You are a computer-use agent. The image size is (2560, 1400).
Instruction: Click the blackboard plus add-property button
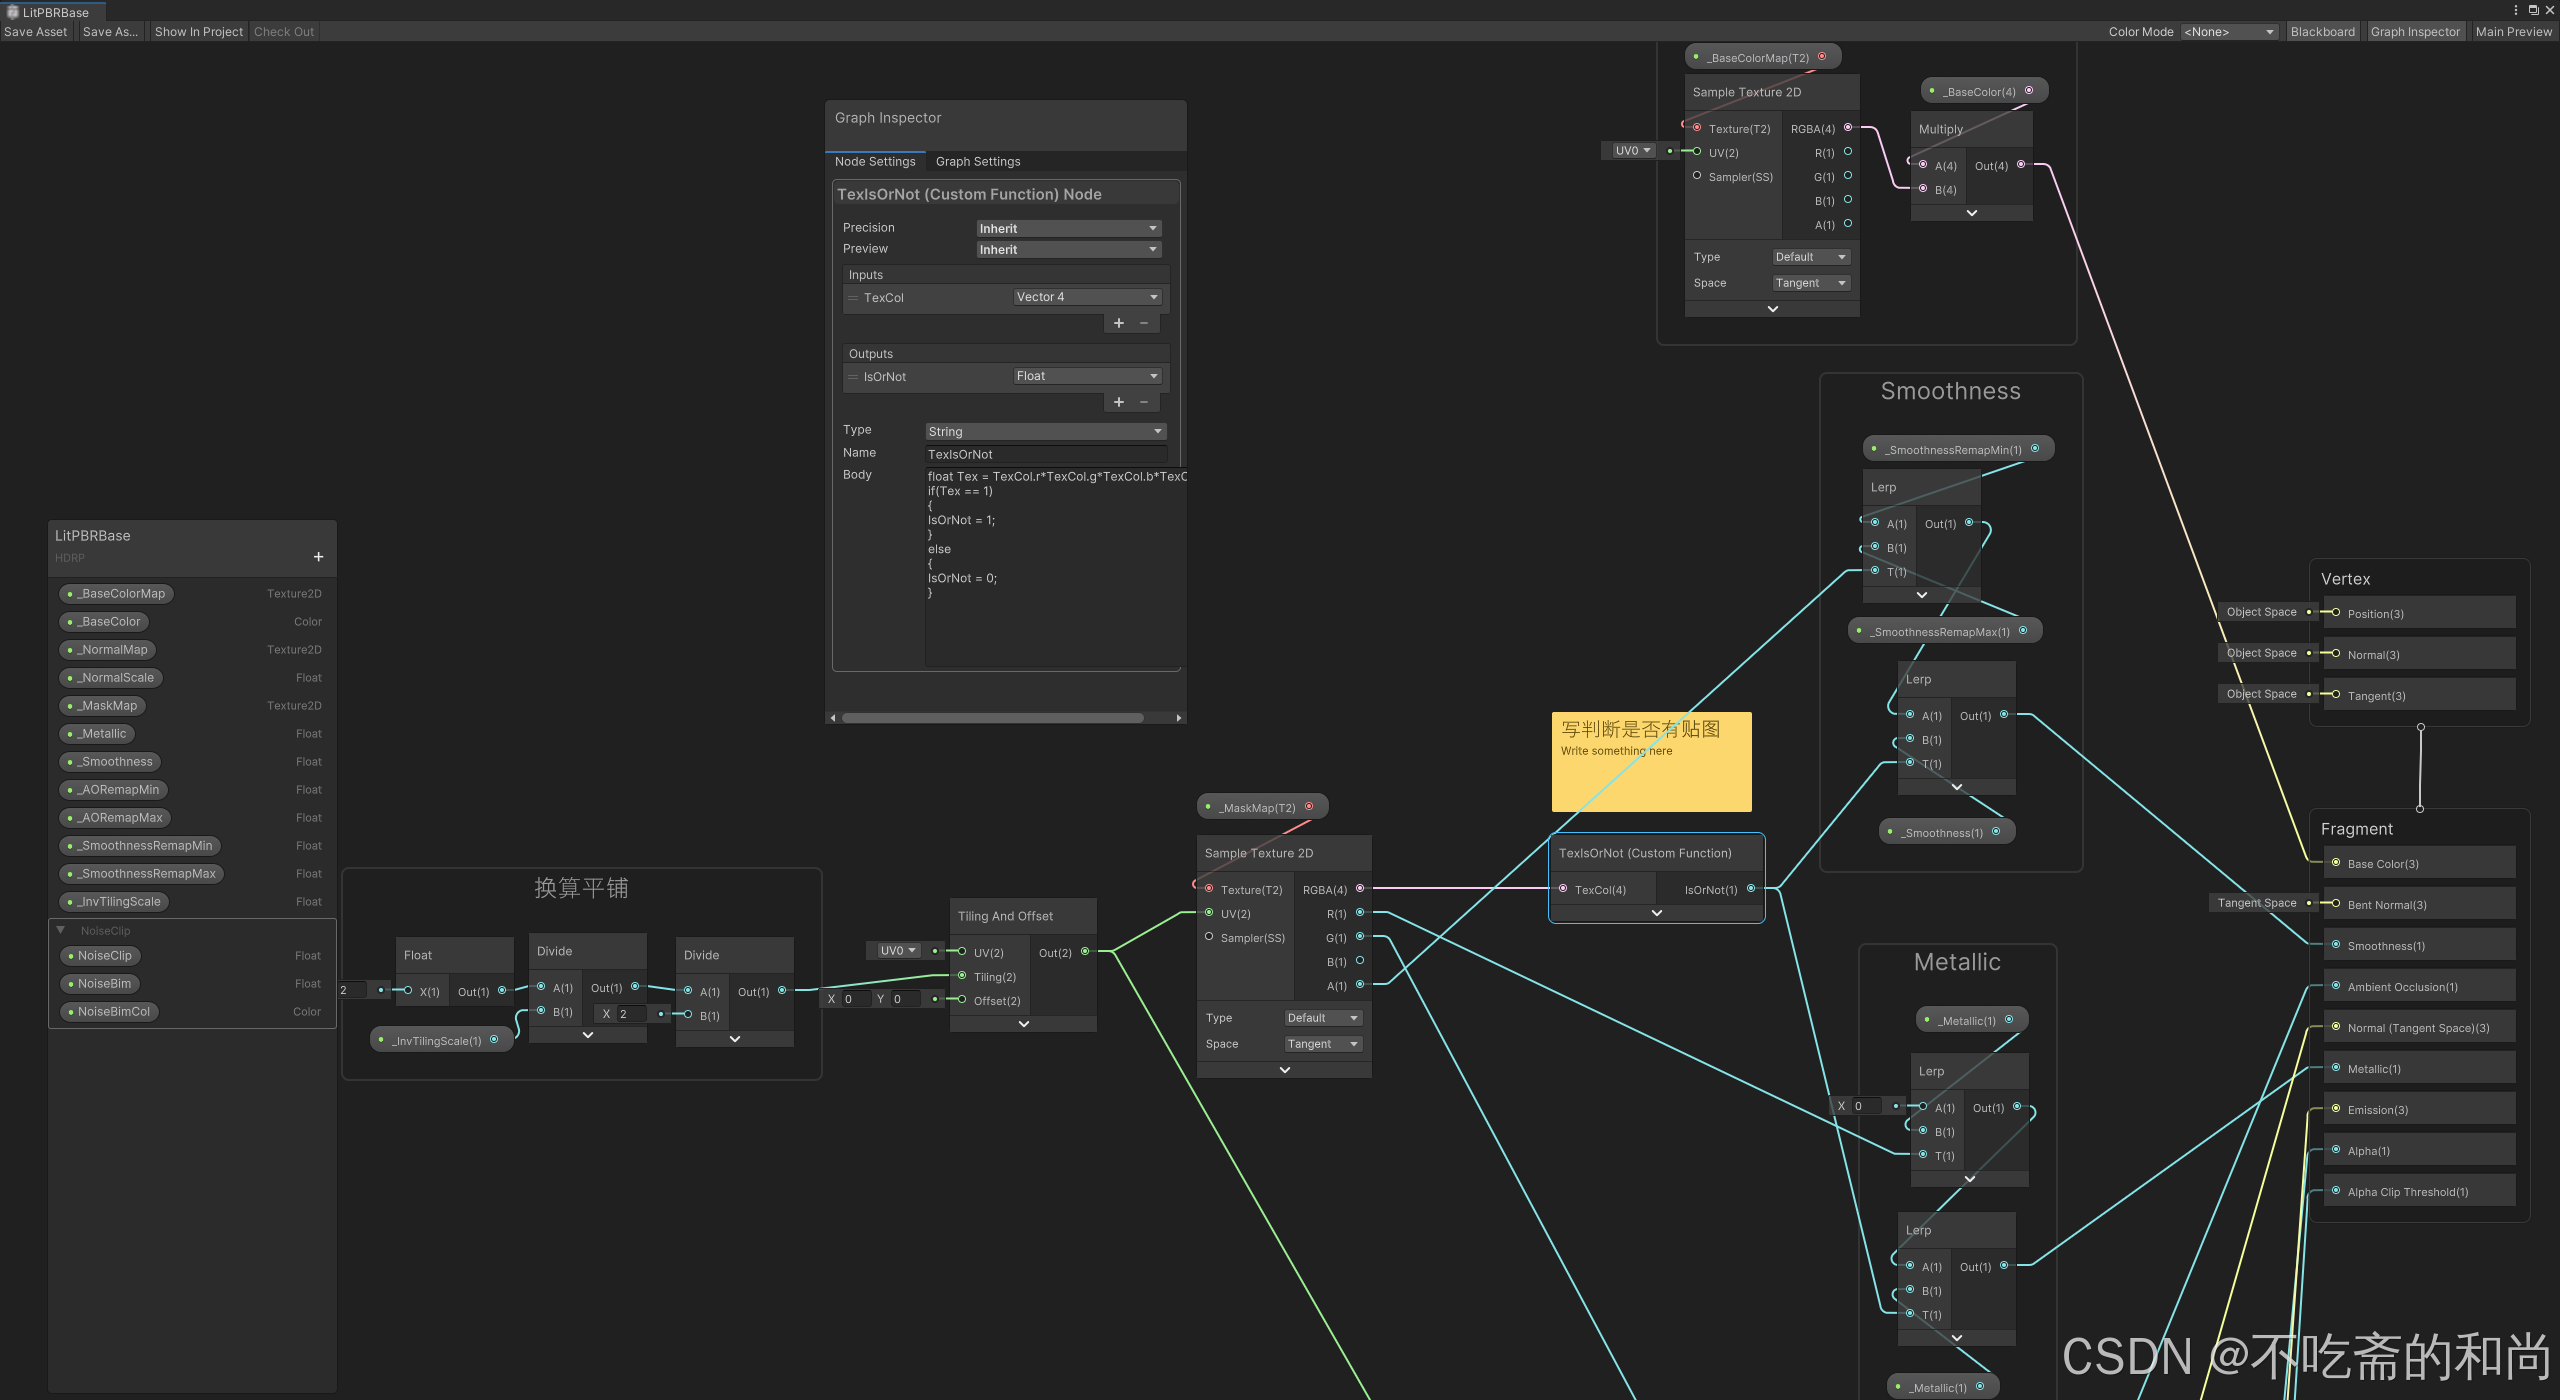coord(318,557)
